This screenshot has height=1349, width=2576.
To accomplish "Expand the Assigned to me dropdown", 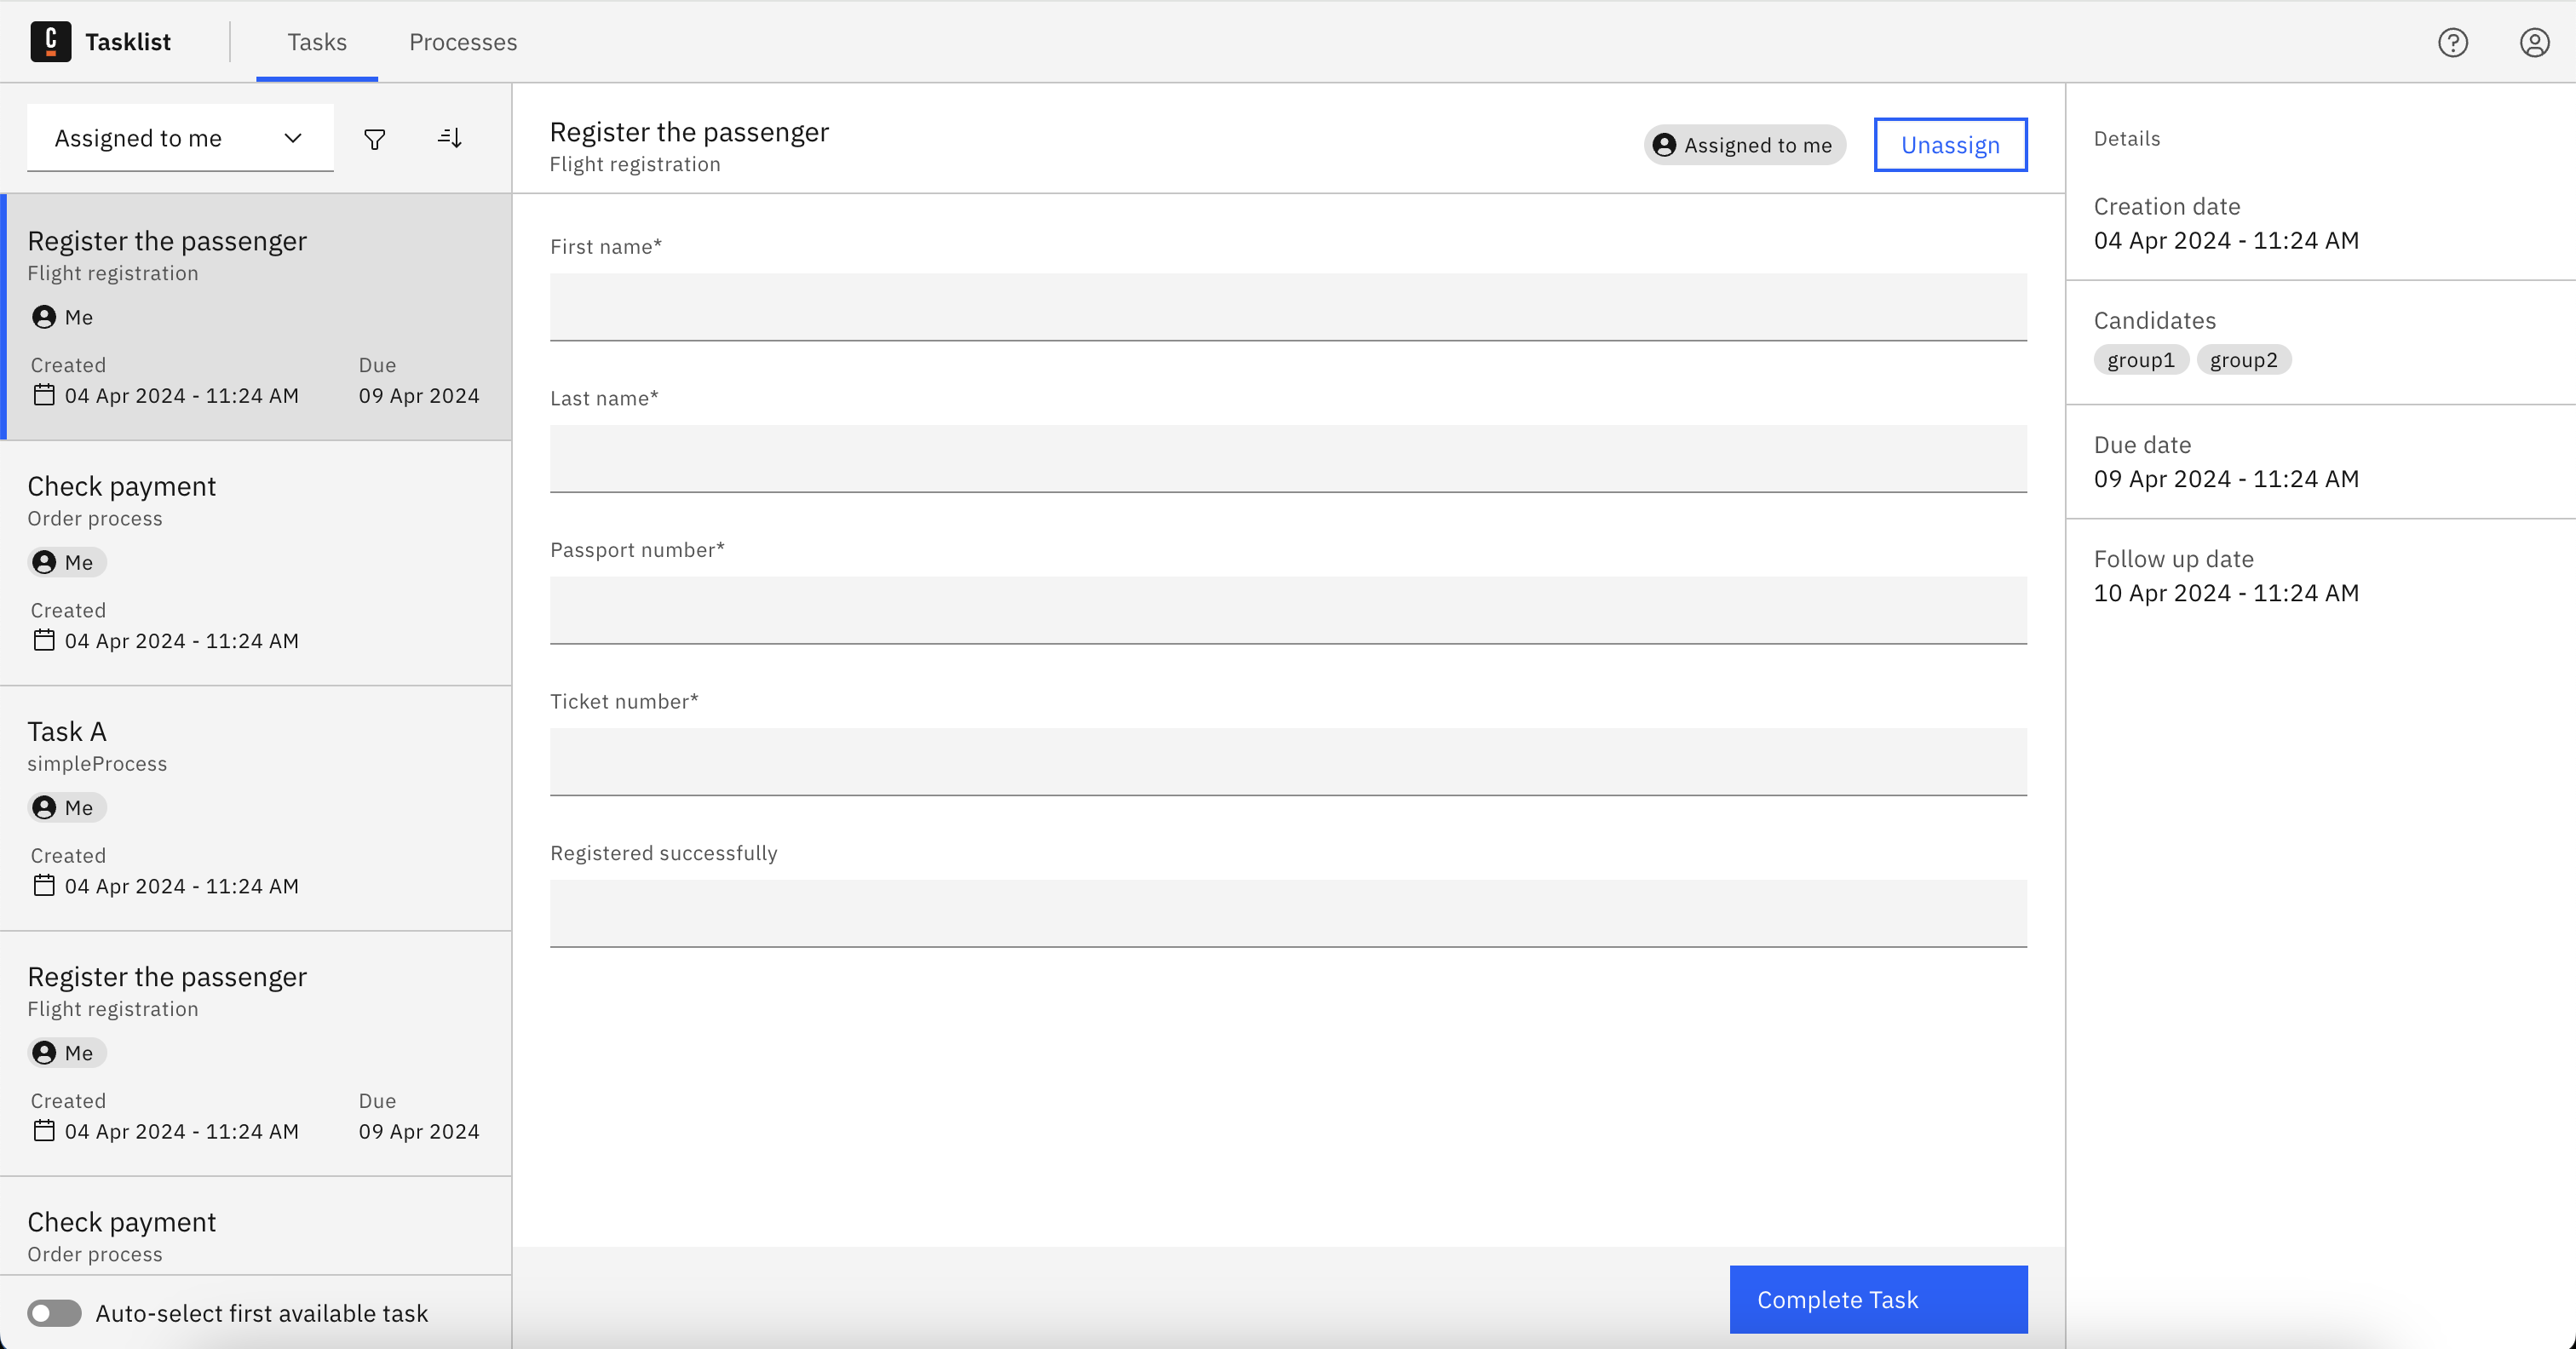I will coord(180,138).
